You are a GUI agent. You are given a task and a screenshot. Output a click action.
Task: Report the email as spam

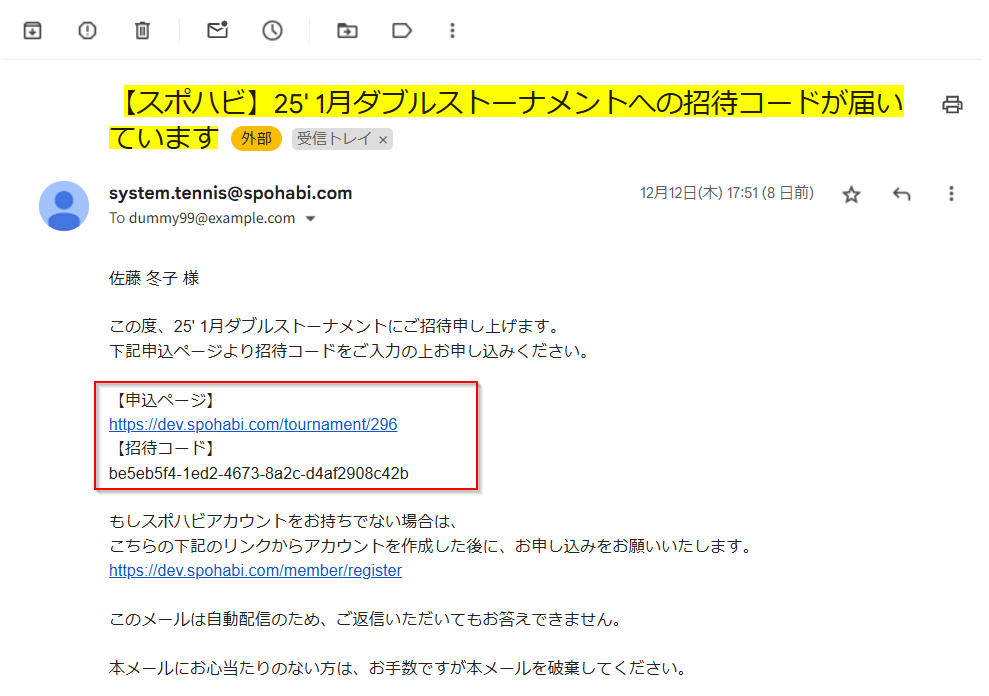point(87,30)
